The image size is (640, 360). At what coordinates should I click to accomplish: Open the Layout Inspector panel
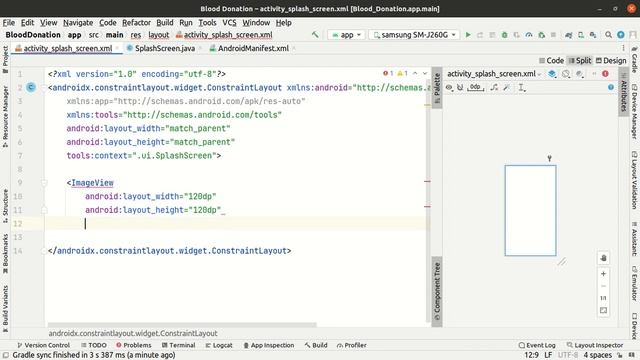click(595, 345)
